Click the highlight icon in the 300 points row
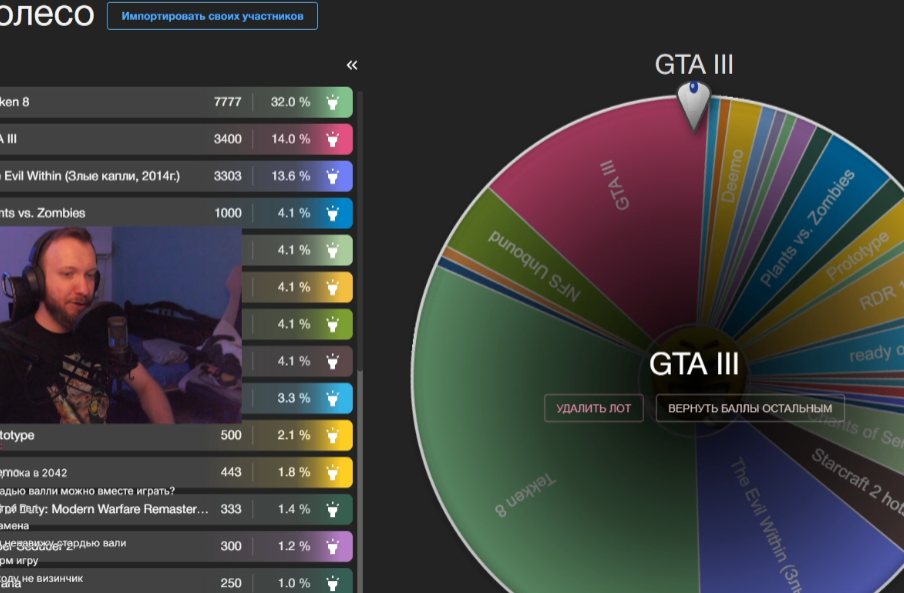The height and width of the screenshot is (593, 904). [333, 546]
